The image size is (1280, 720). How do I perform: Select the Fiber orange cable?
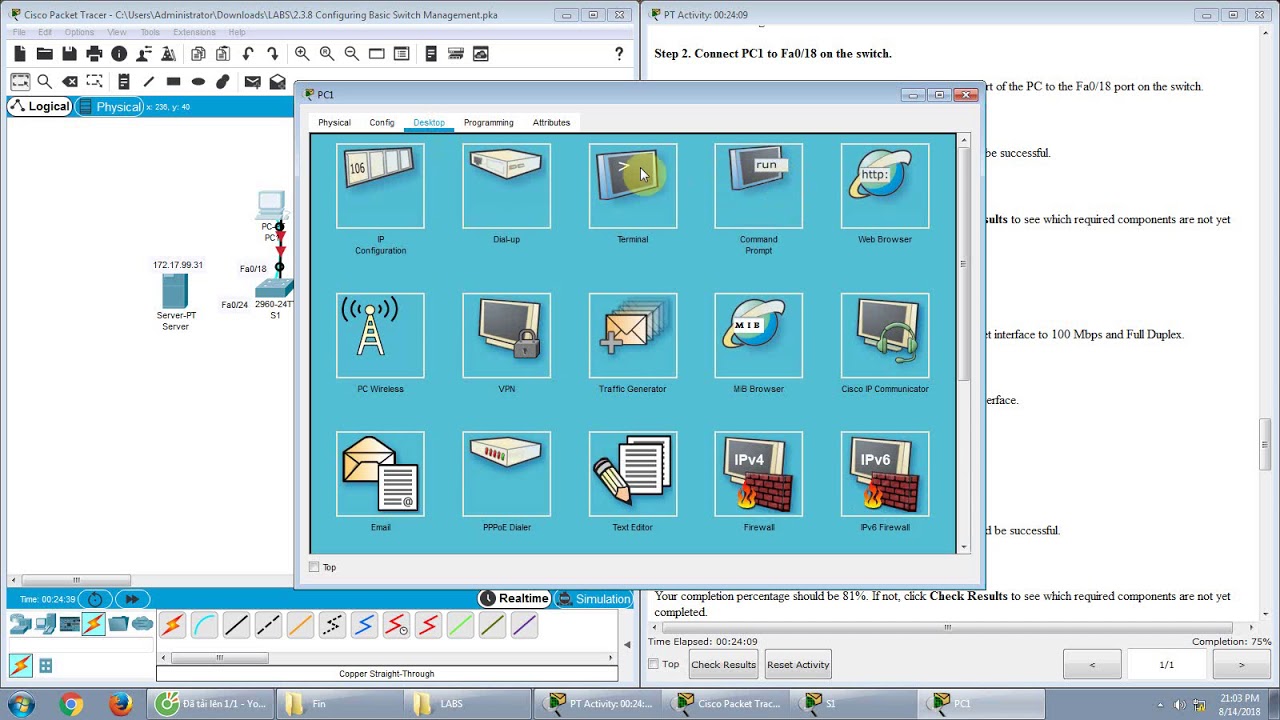tap(300, 626)
